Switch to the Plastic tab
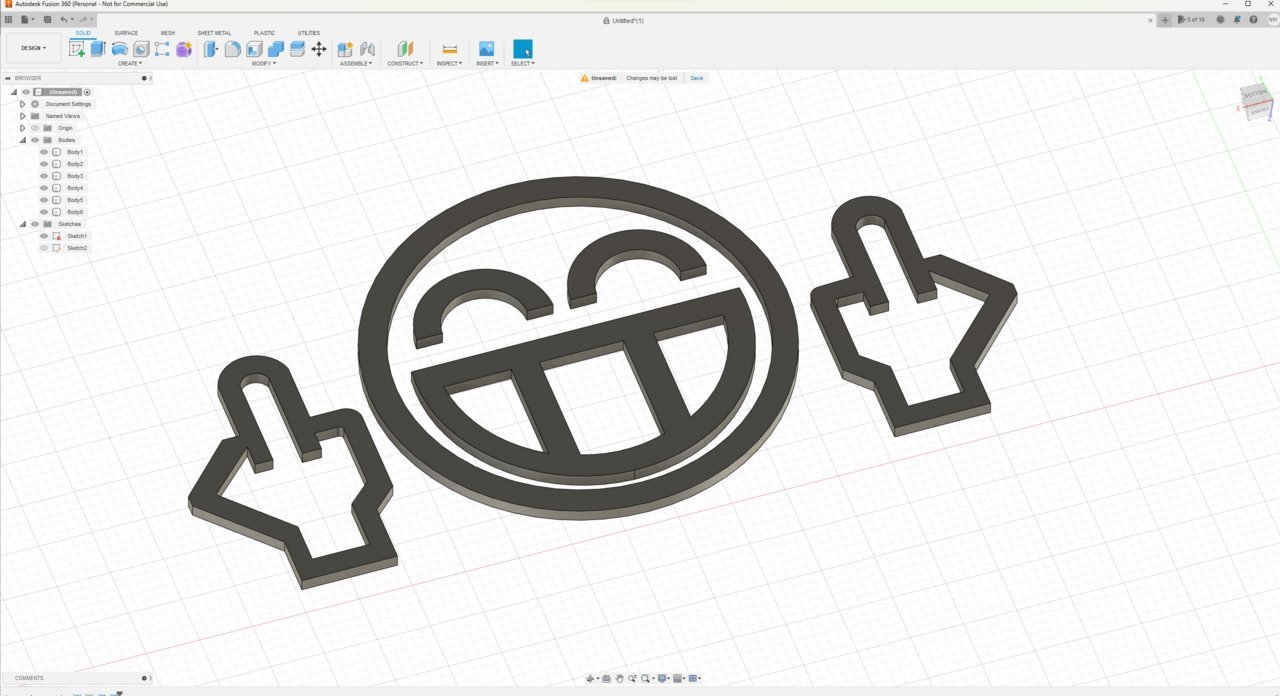Screen dimensions: 1280x696 click(264, 33)
